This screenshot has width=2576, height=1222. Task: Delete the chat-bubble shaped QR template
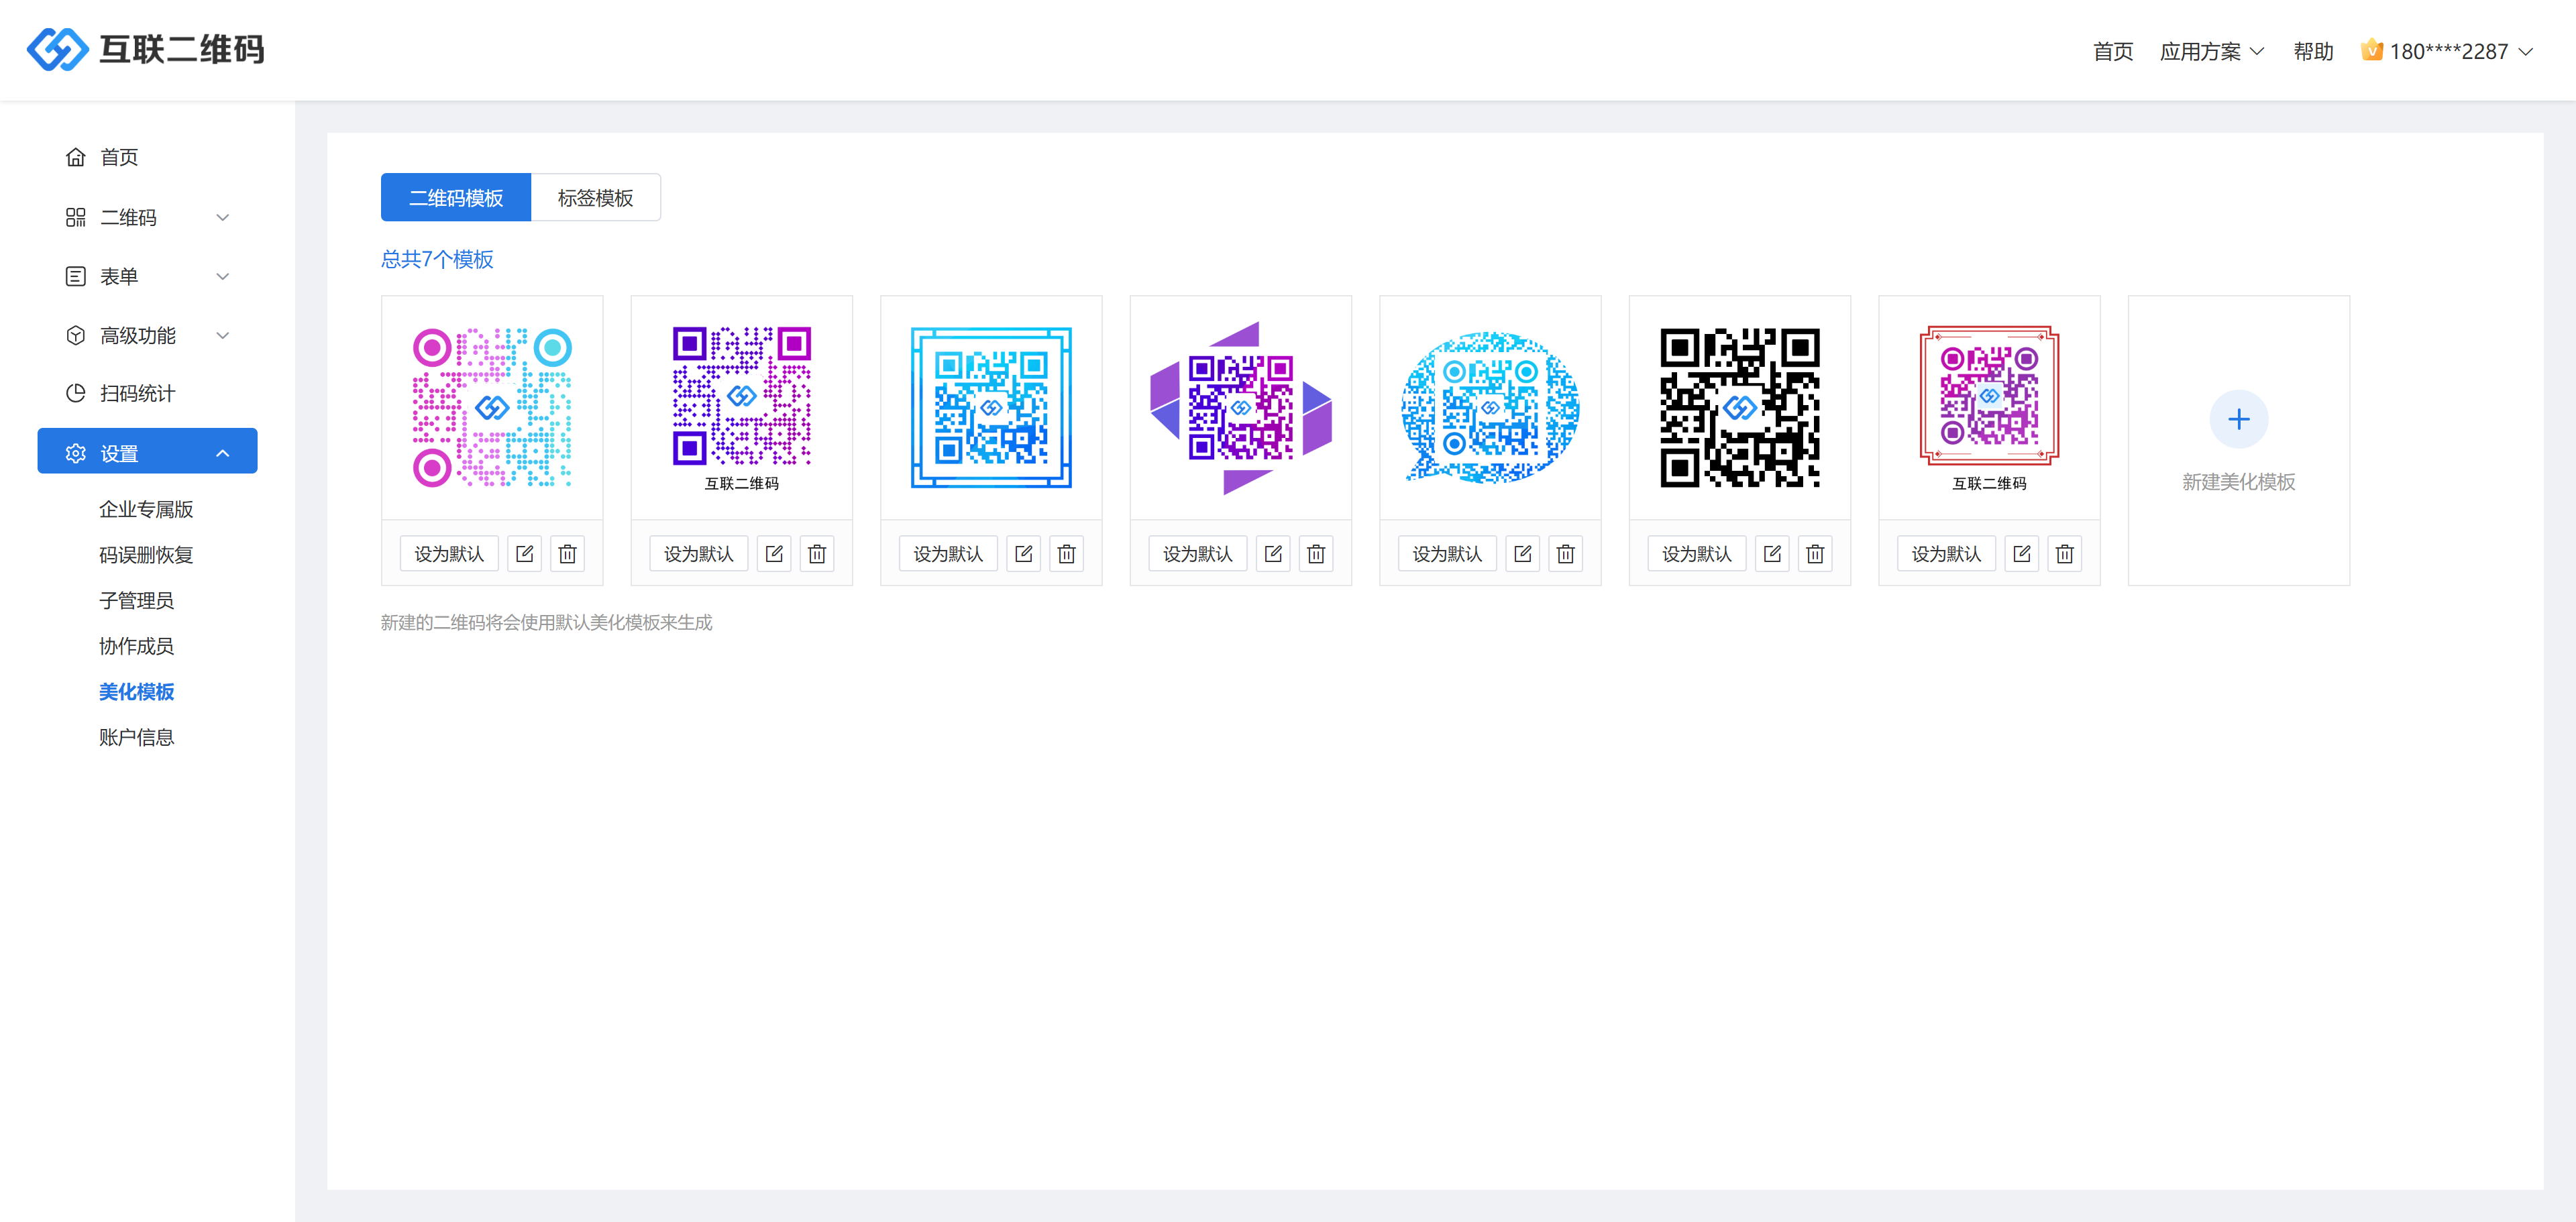click(1565, 553)
